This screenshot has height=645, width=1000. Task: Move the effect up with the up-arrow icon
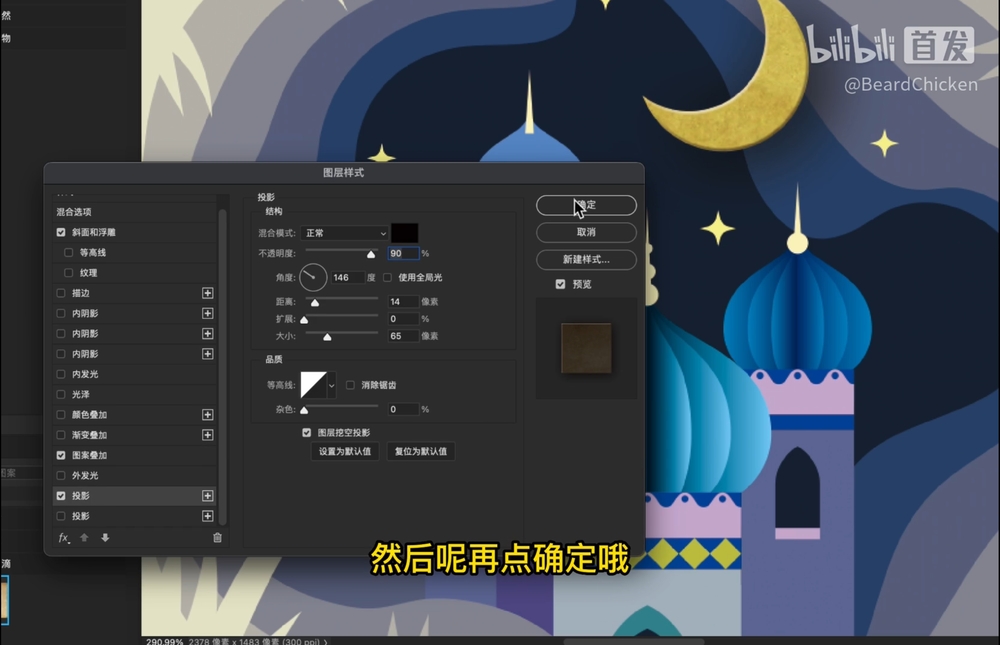[x=84, y=538]
